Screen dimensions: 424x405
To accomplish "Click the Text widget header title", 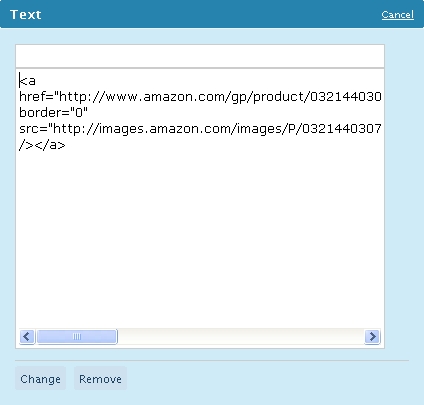I will click(x=26, y=15).
